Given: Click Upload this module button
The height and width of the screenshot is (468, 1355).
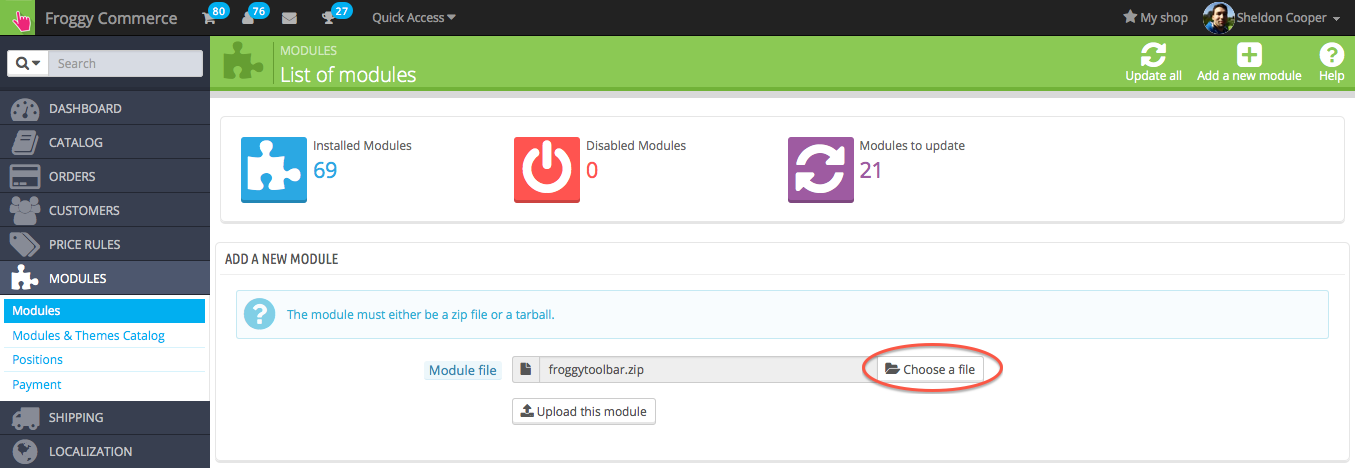Looking at the screenshot, I should click(584, 411).
